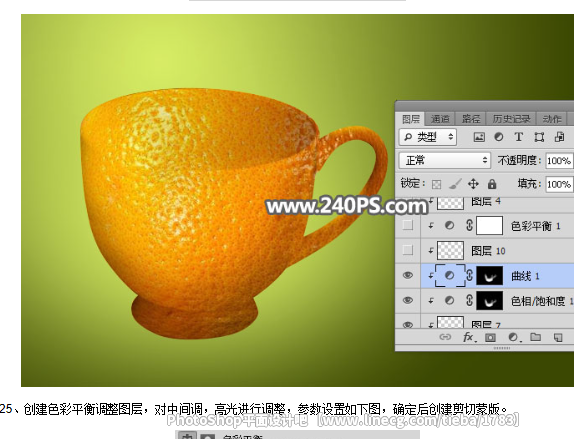Image resolution: width=575 pixels, height=439 pixels.
Task: Select the 图层 4 thumbnail
Action: [x=451, y=203]
